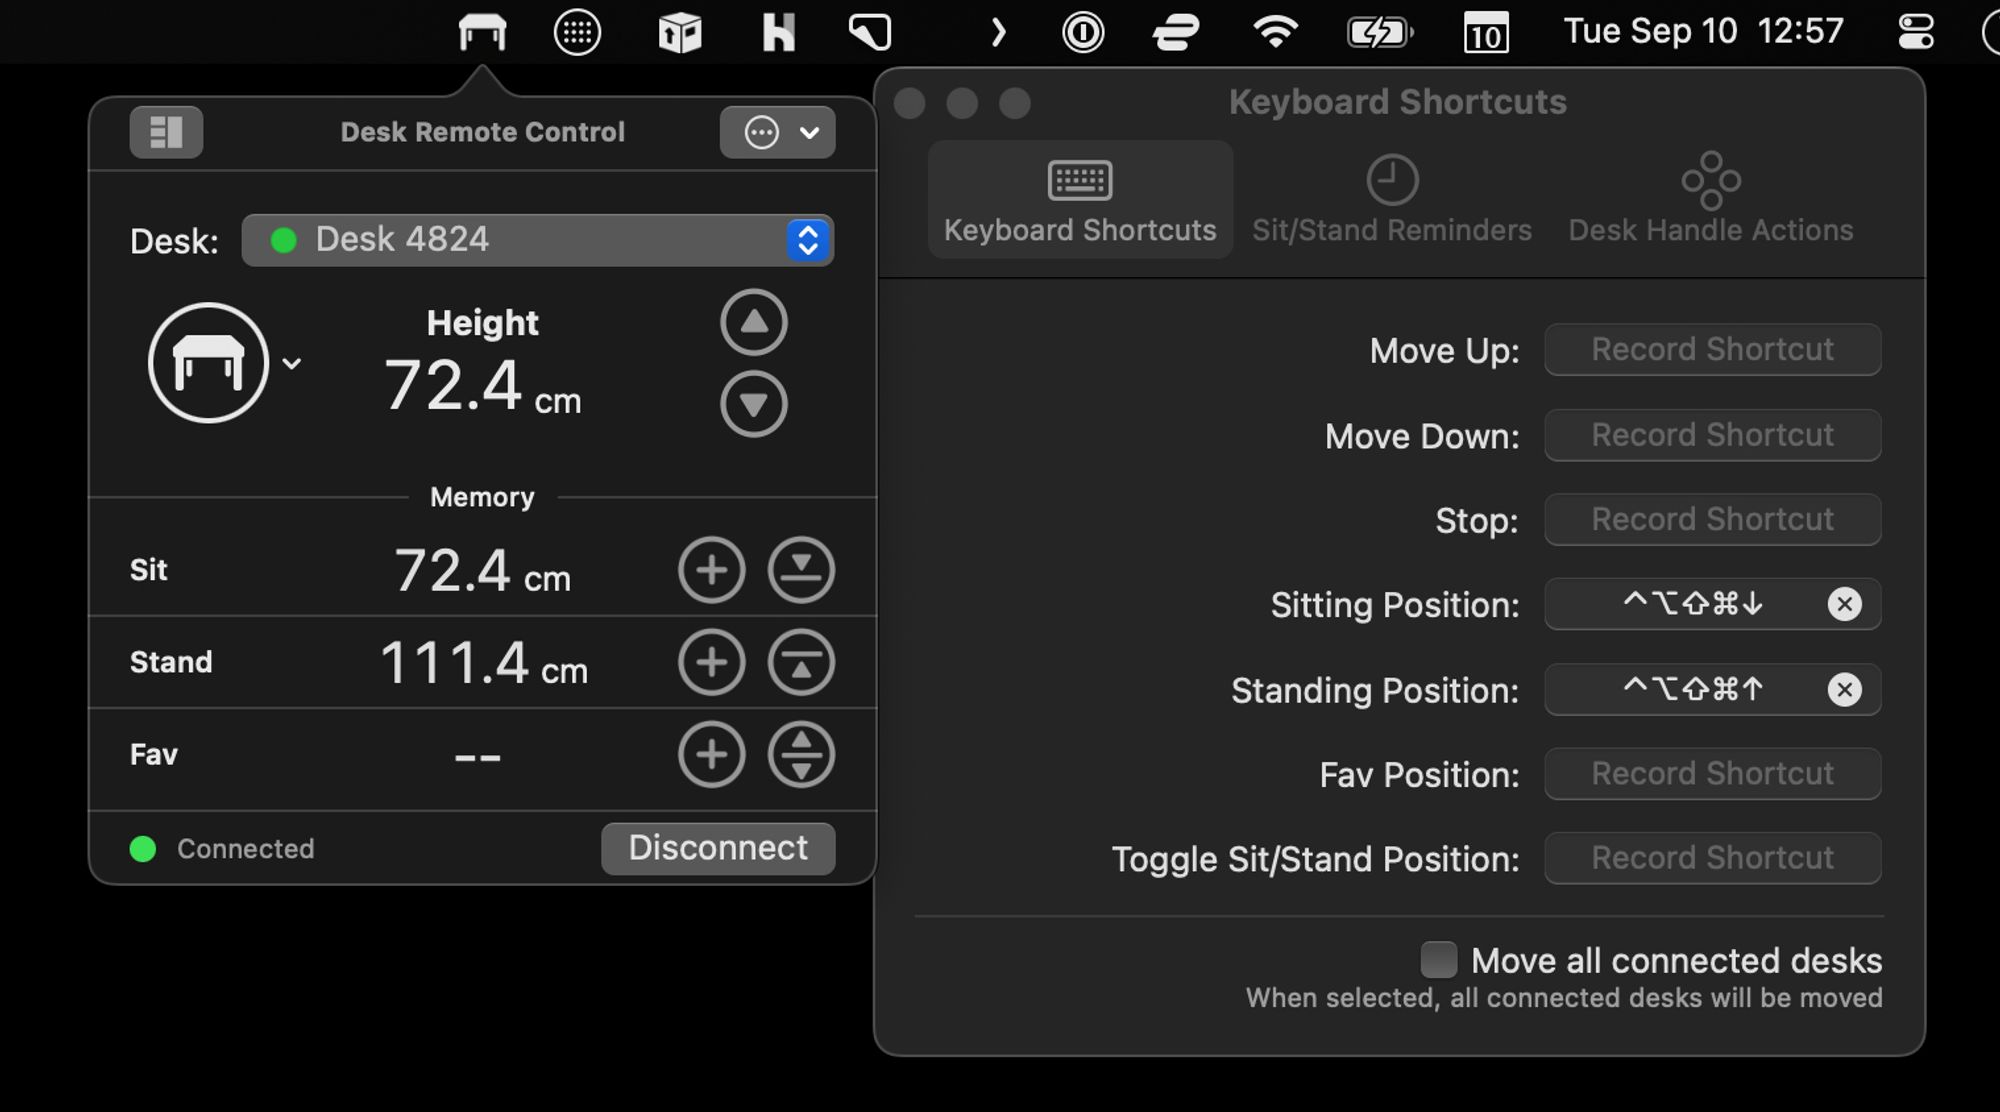Enable Move all connected desks checkbox
Viewport: 2000px width, 1112px height.
[1439, 960]
